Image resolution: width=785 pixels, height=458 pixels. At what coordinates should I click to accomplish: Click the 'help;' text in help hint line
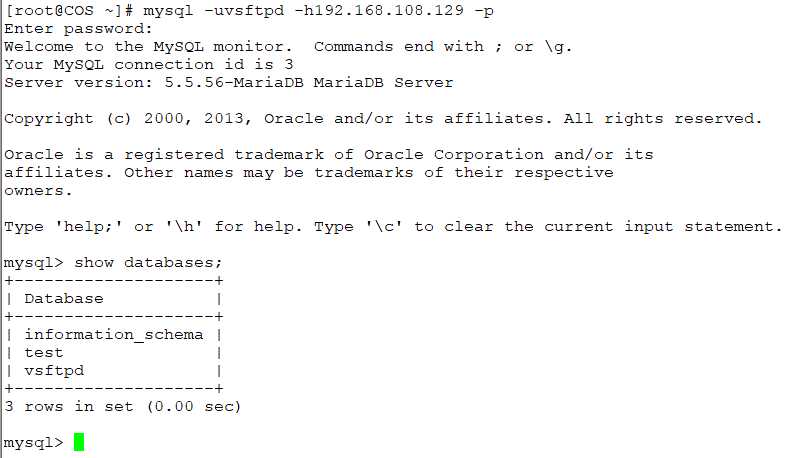point(89,226)
